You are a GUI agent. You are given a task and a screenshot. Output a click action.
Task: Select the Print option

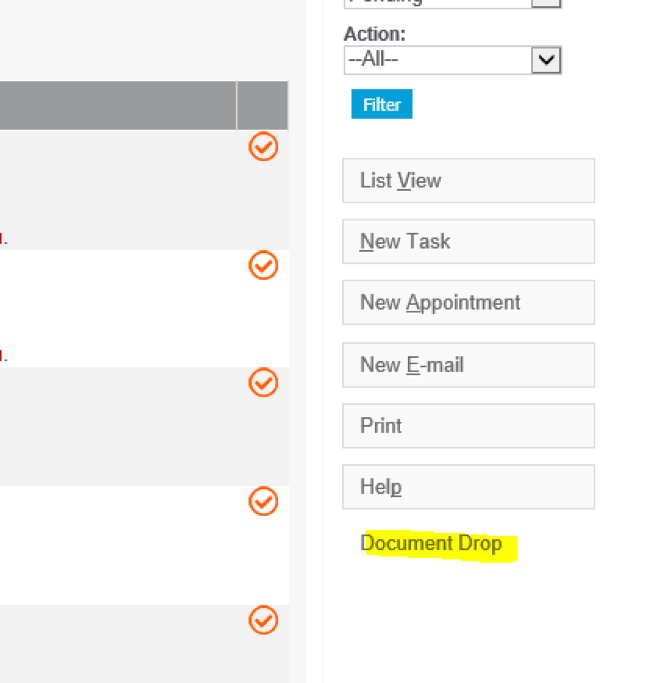[468, 426]
